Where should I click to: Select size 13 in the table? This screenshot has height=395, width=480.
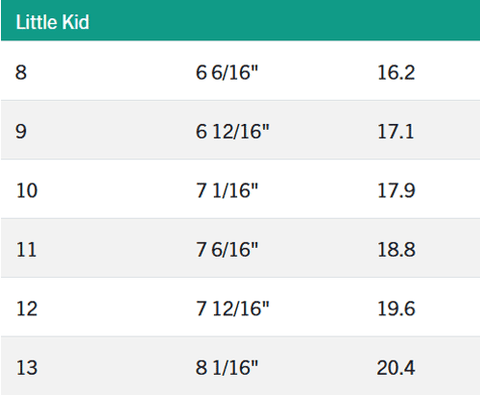(x=27, y=368)
